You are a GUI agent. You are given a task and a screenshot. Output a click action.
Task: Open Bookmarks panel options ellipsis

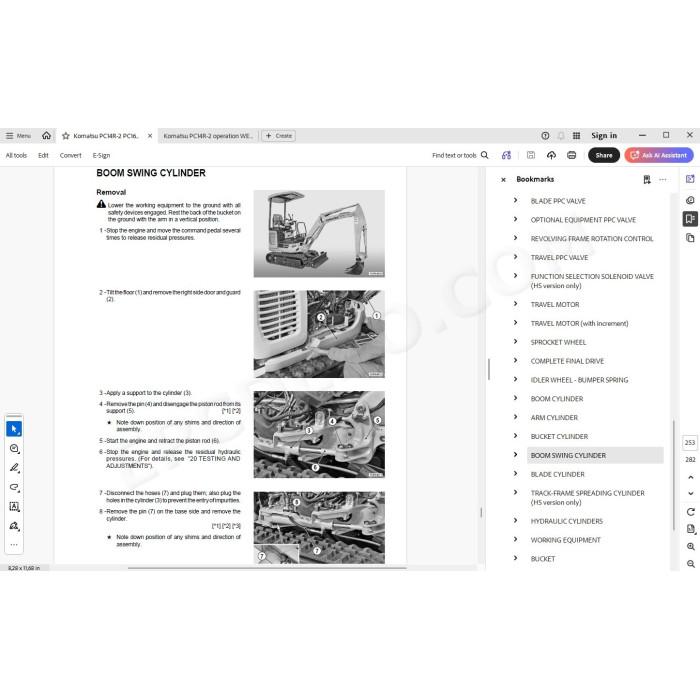click(x=662, y=179)
